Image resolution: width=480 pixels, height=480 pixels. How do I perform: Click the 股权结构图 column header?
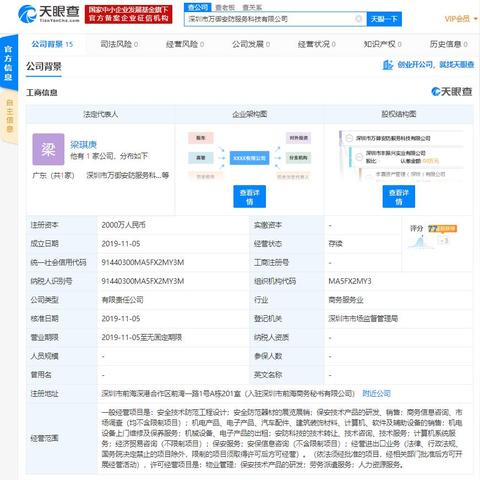[399, 114]
